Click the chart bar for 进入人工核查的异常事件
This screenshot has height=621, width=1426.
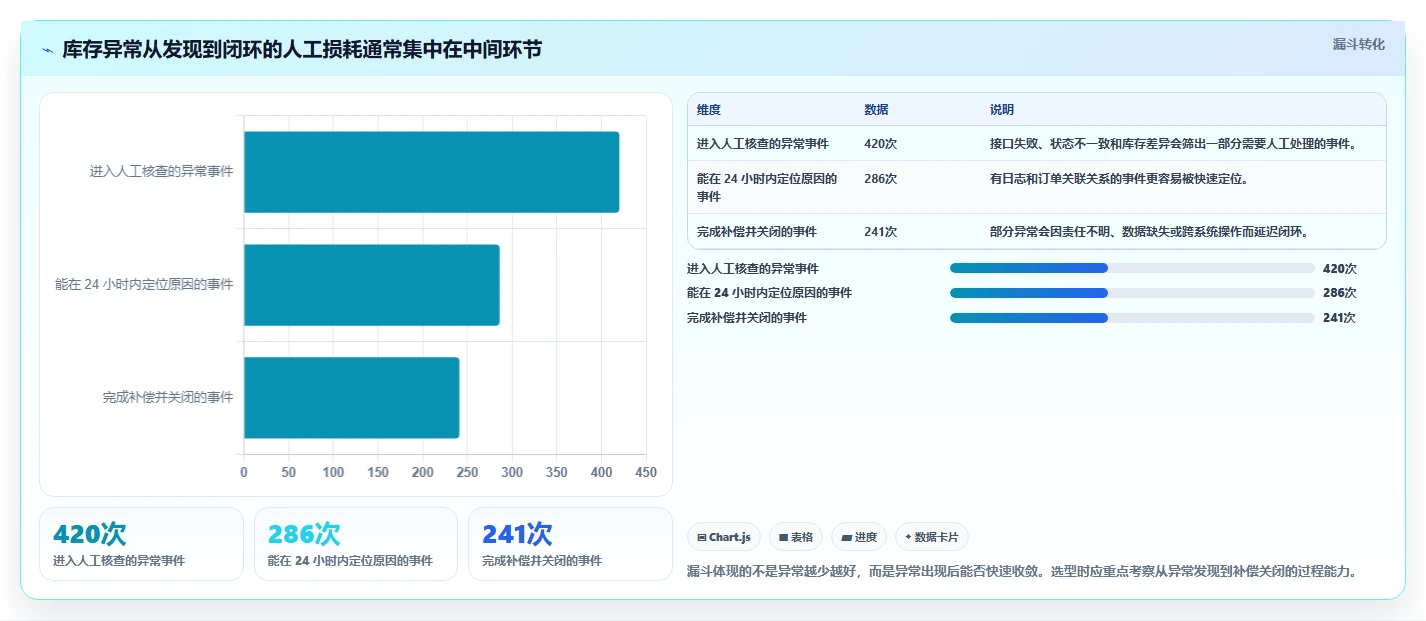(431, 172)
